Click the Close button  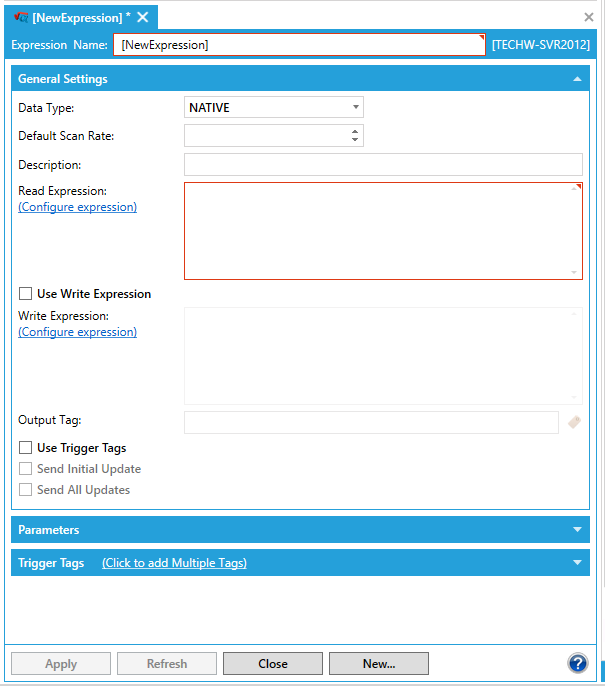(x=272, y=663)
